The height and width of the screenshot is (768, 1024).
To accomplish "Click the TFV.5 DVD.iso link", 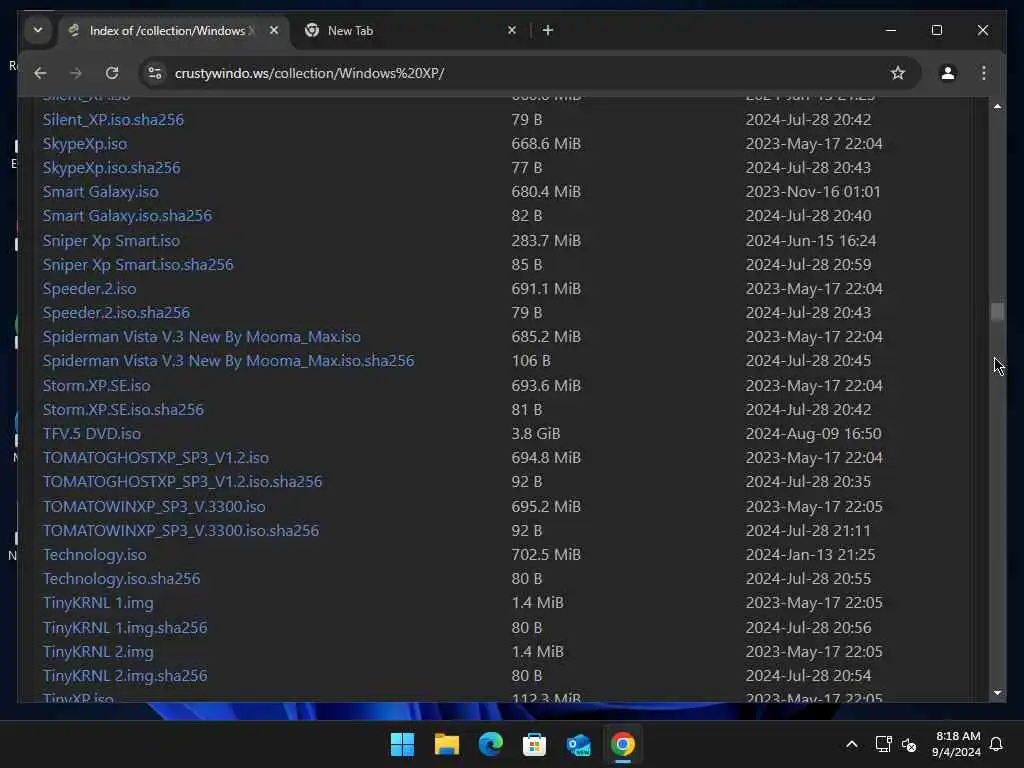I will (x=92, y=434).
